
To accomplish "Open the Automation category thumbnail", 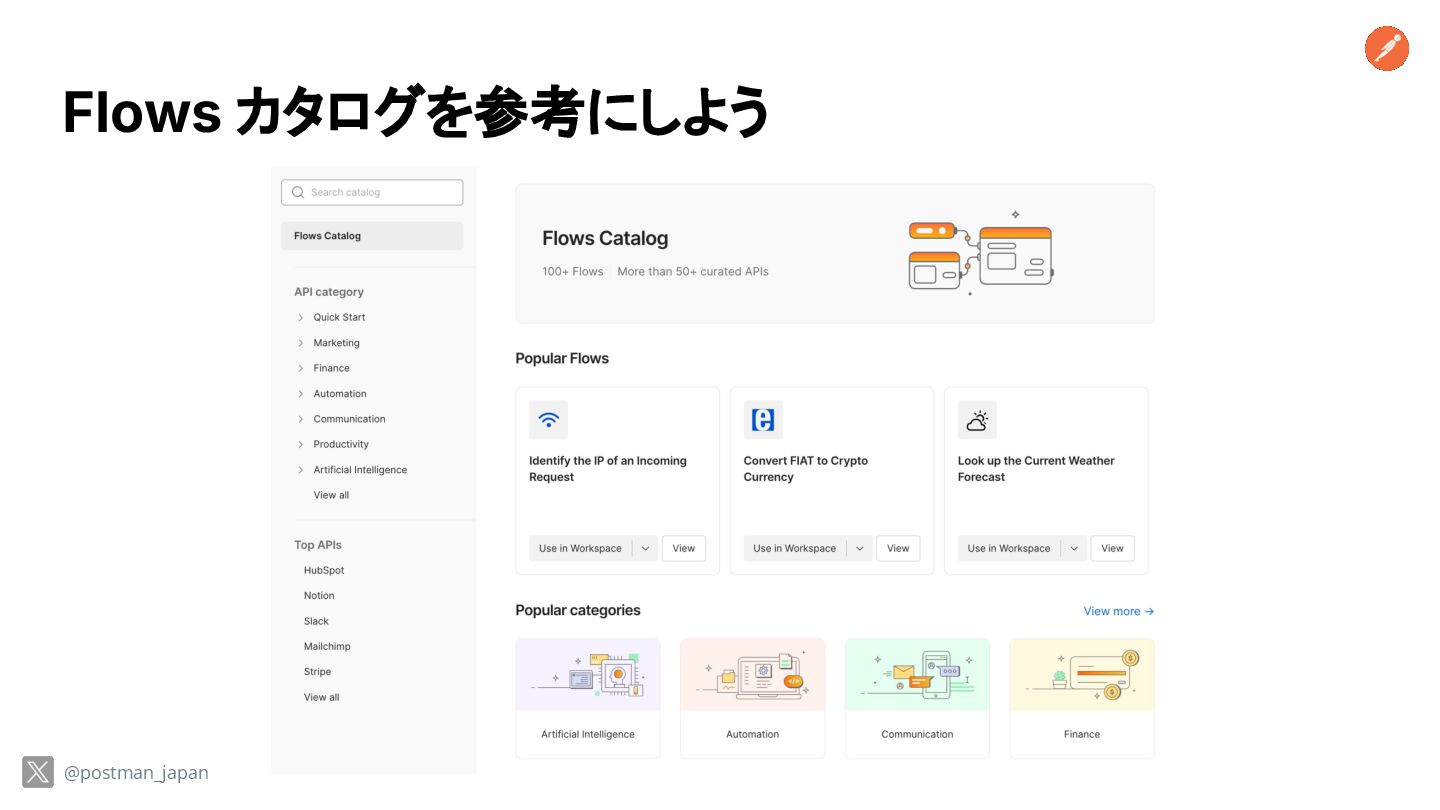I will [x=753, y=675].
